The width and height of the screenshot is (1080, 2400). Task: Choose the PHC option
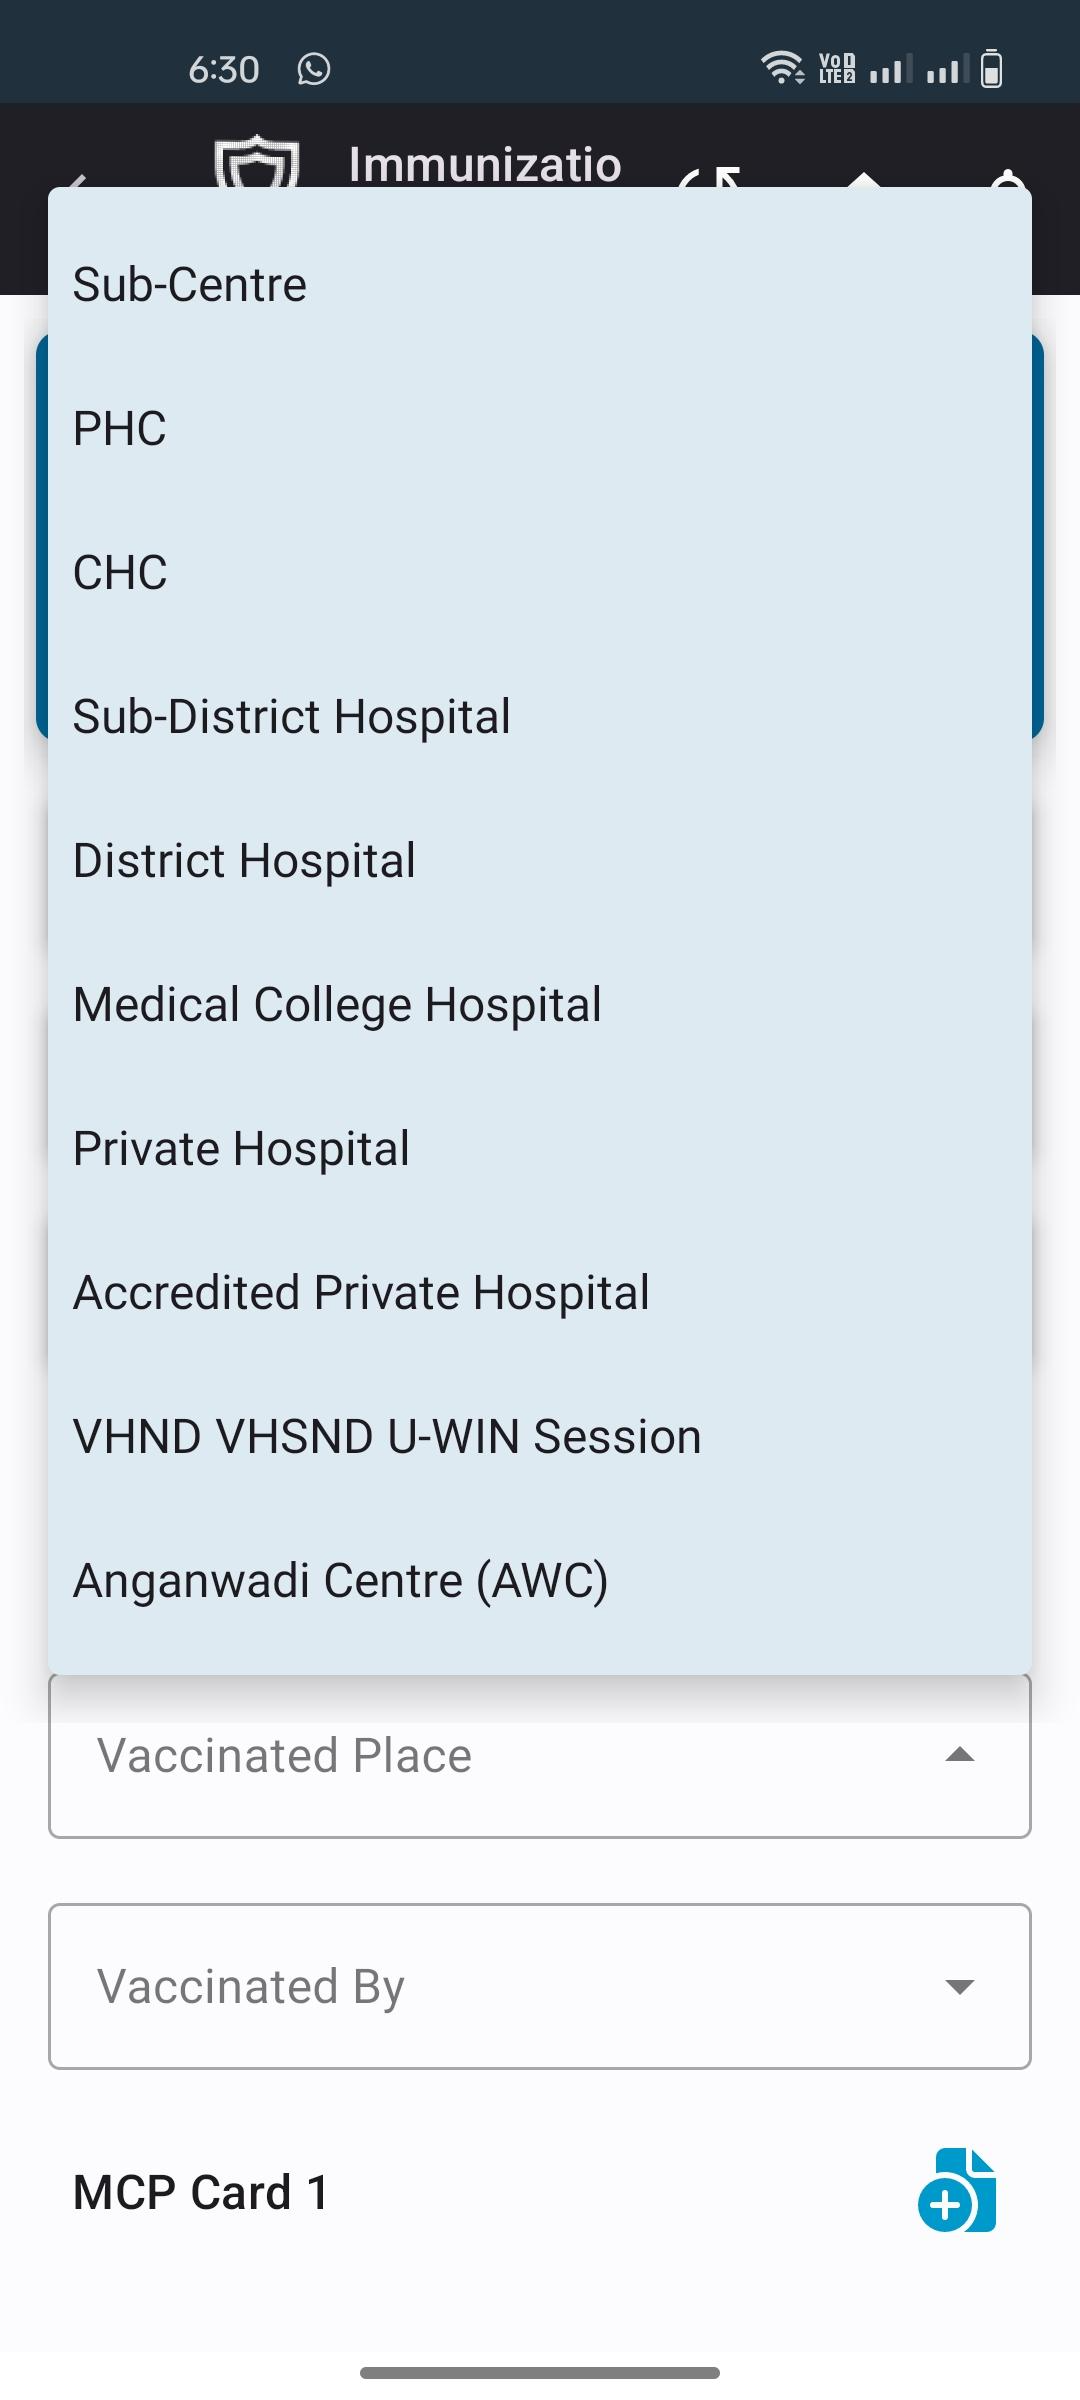(x=540, y=429)
